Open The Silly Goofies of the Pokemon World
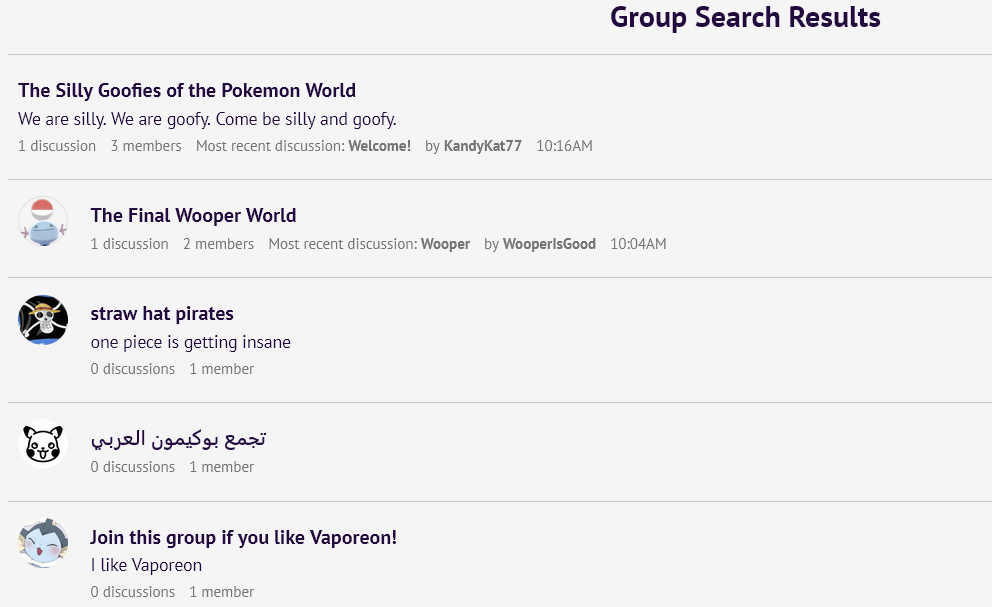The width and height of the screenshot is (992, 607). 187,91
